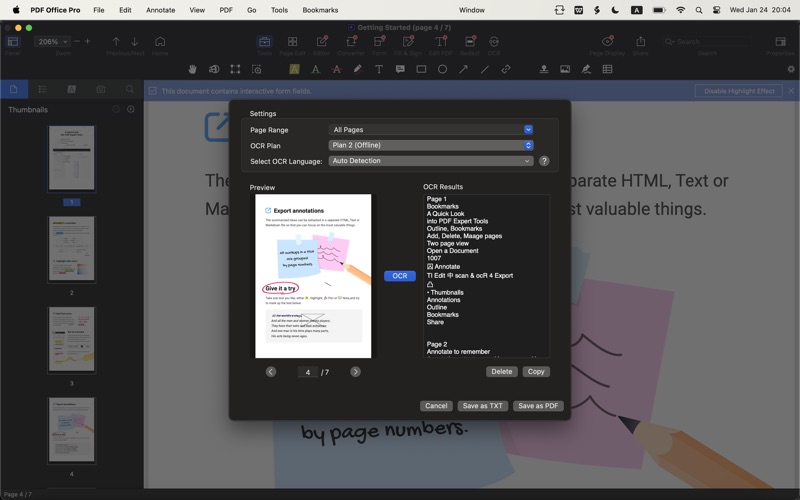Toggle the Panel sidebar button
Viewport: 800px width, 500px height.
13,42
